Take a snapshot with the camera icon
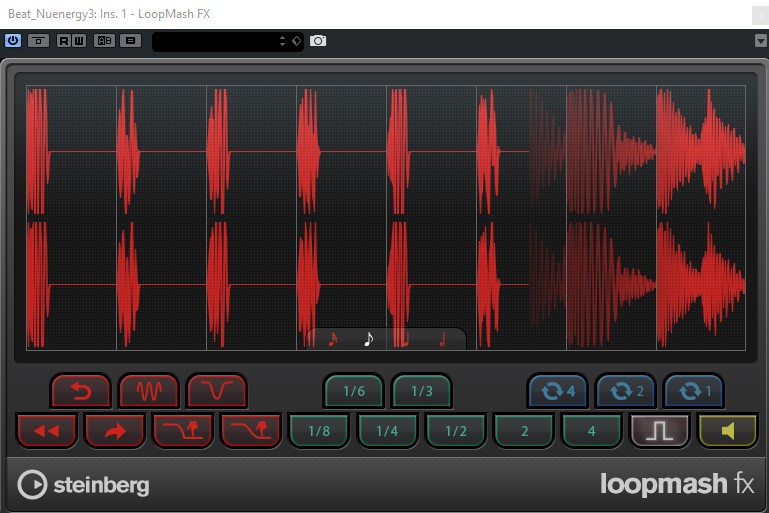The image size is (769, 513). pos(318,41)
